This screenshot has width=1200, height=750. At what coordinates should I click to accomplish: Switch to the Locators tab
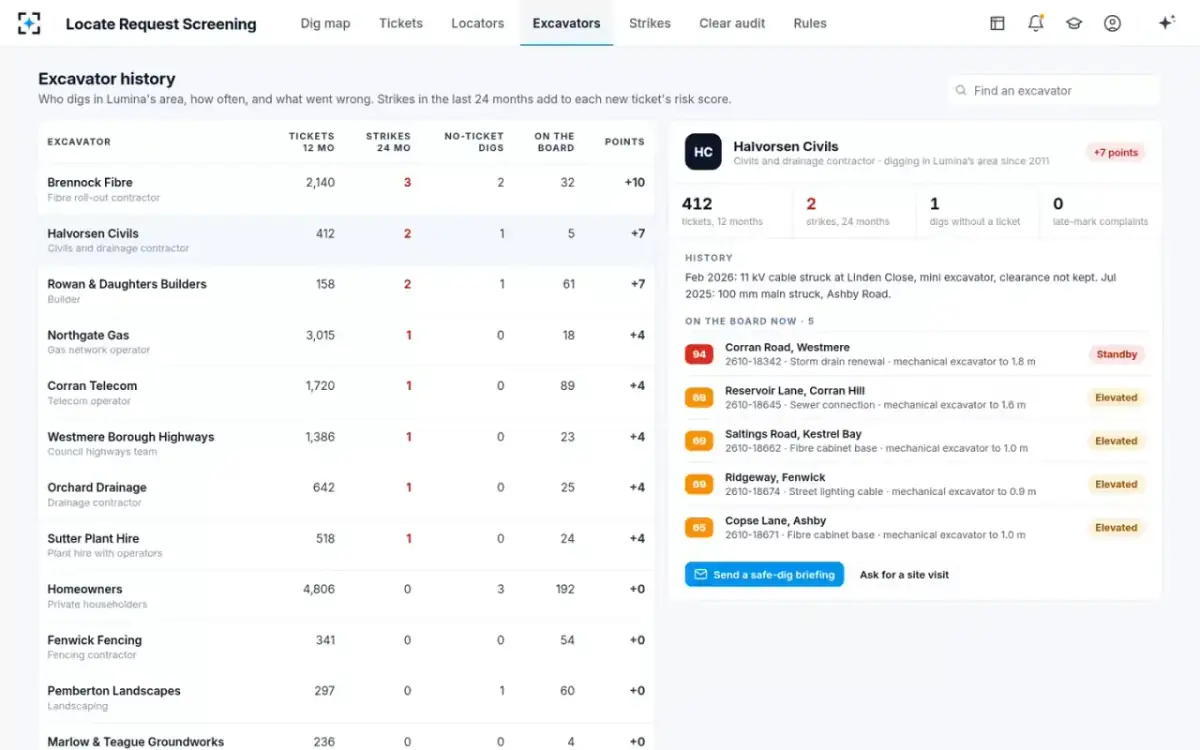[477, 23]
